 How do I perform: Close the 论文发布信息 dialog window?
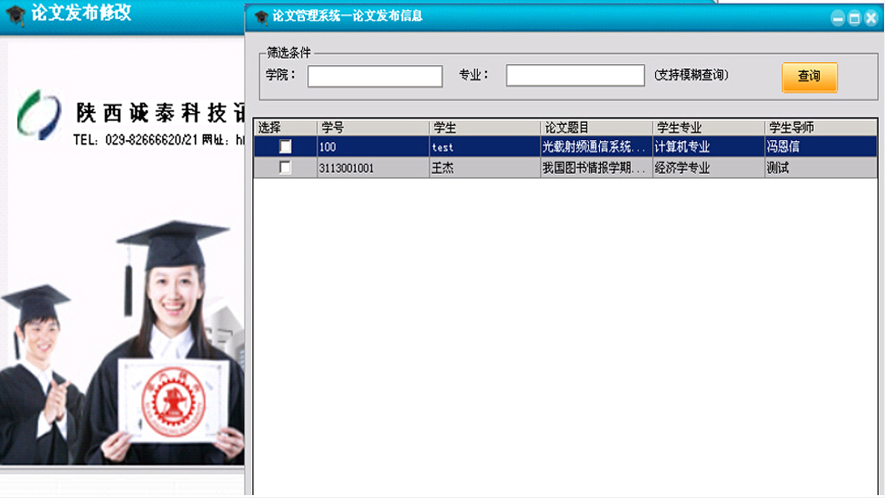tap(870, 18)
